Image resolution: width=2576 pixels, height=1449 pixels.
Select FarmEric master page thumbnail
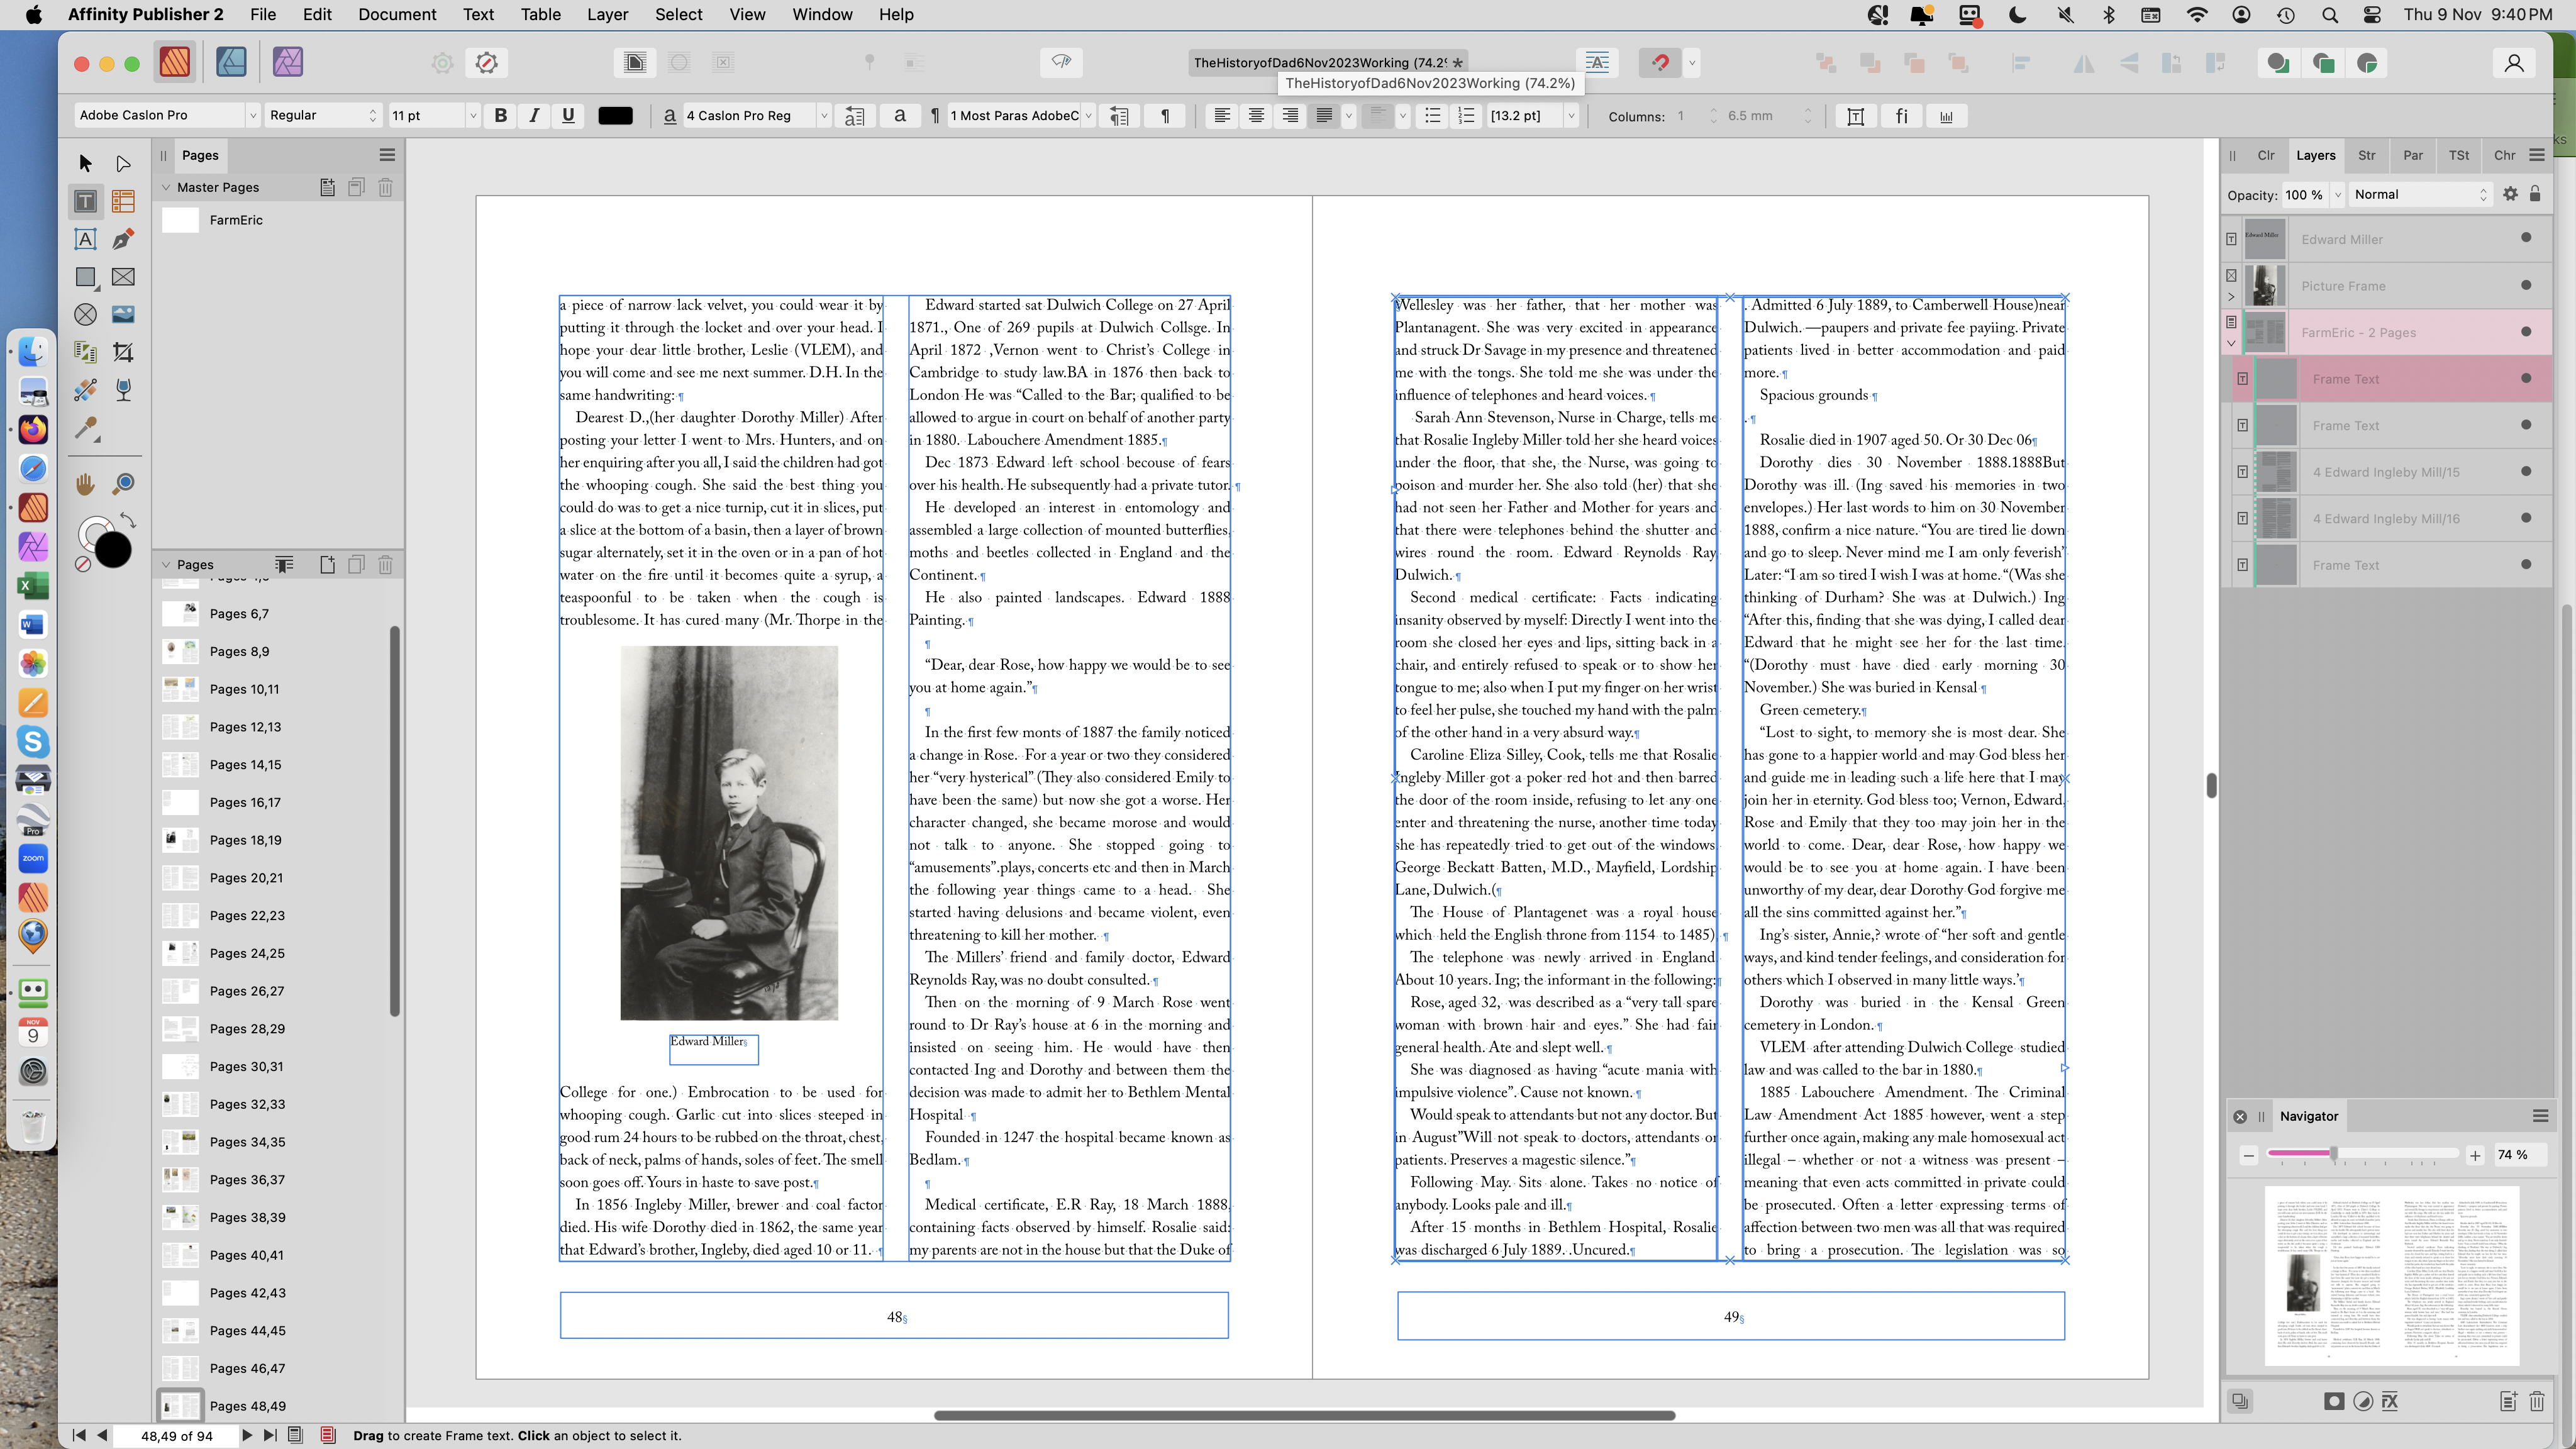point(180,220)
